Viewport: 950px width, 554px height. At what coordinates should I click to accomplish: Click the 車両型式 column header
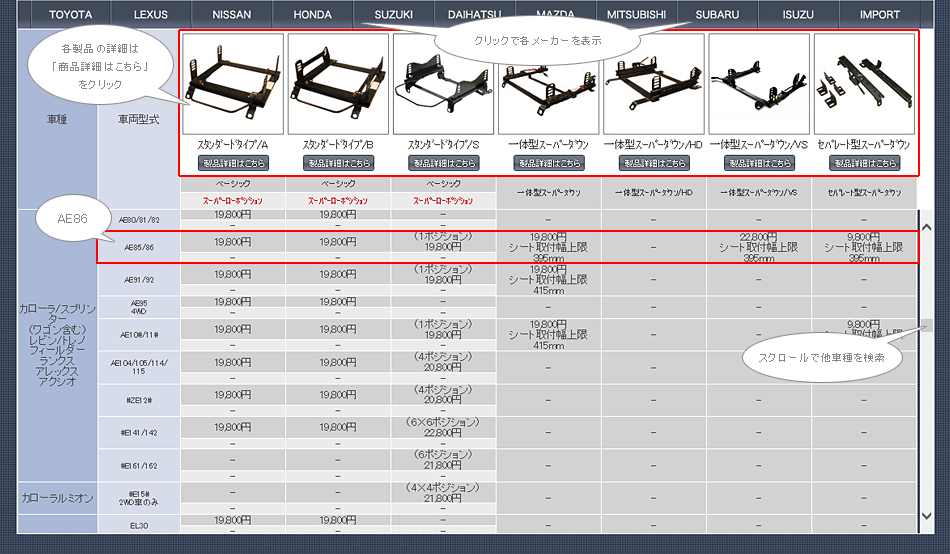(x=139, y=119)
